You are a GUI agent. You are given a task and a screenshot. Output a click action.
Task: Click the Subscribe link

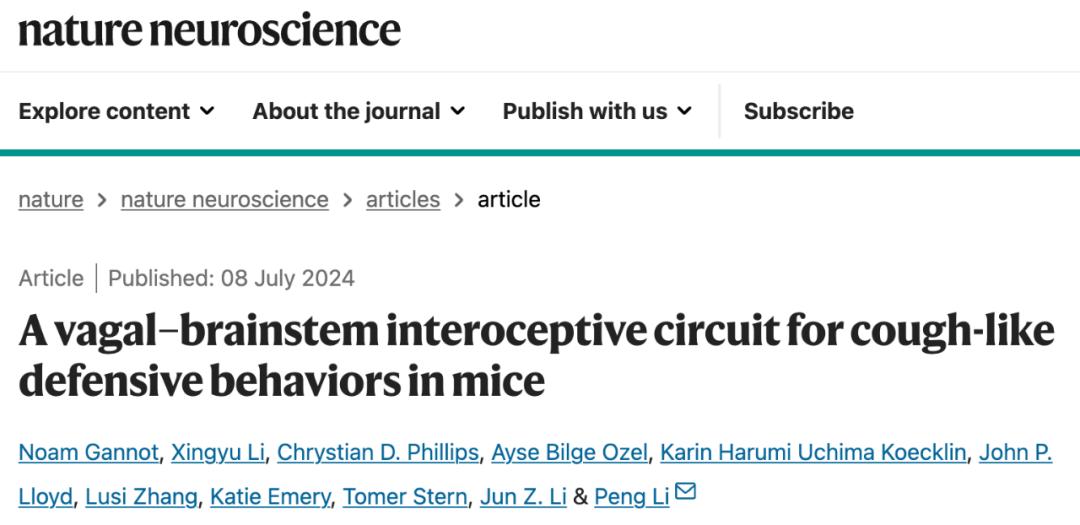tap(798, 111)
